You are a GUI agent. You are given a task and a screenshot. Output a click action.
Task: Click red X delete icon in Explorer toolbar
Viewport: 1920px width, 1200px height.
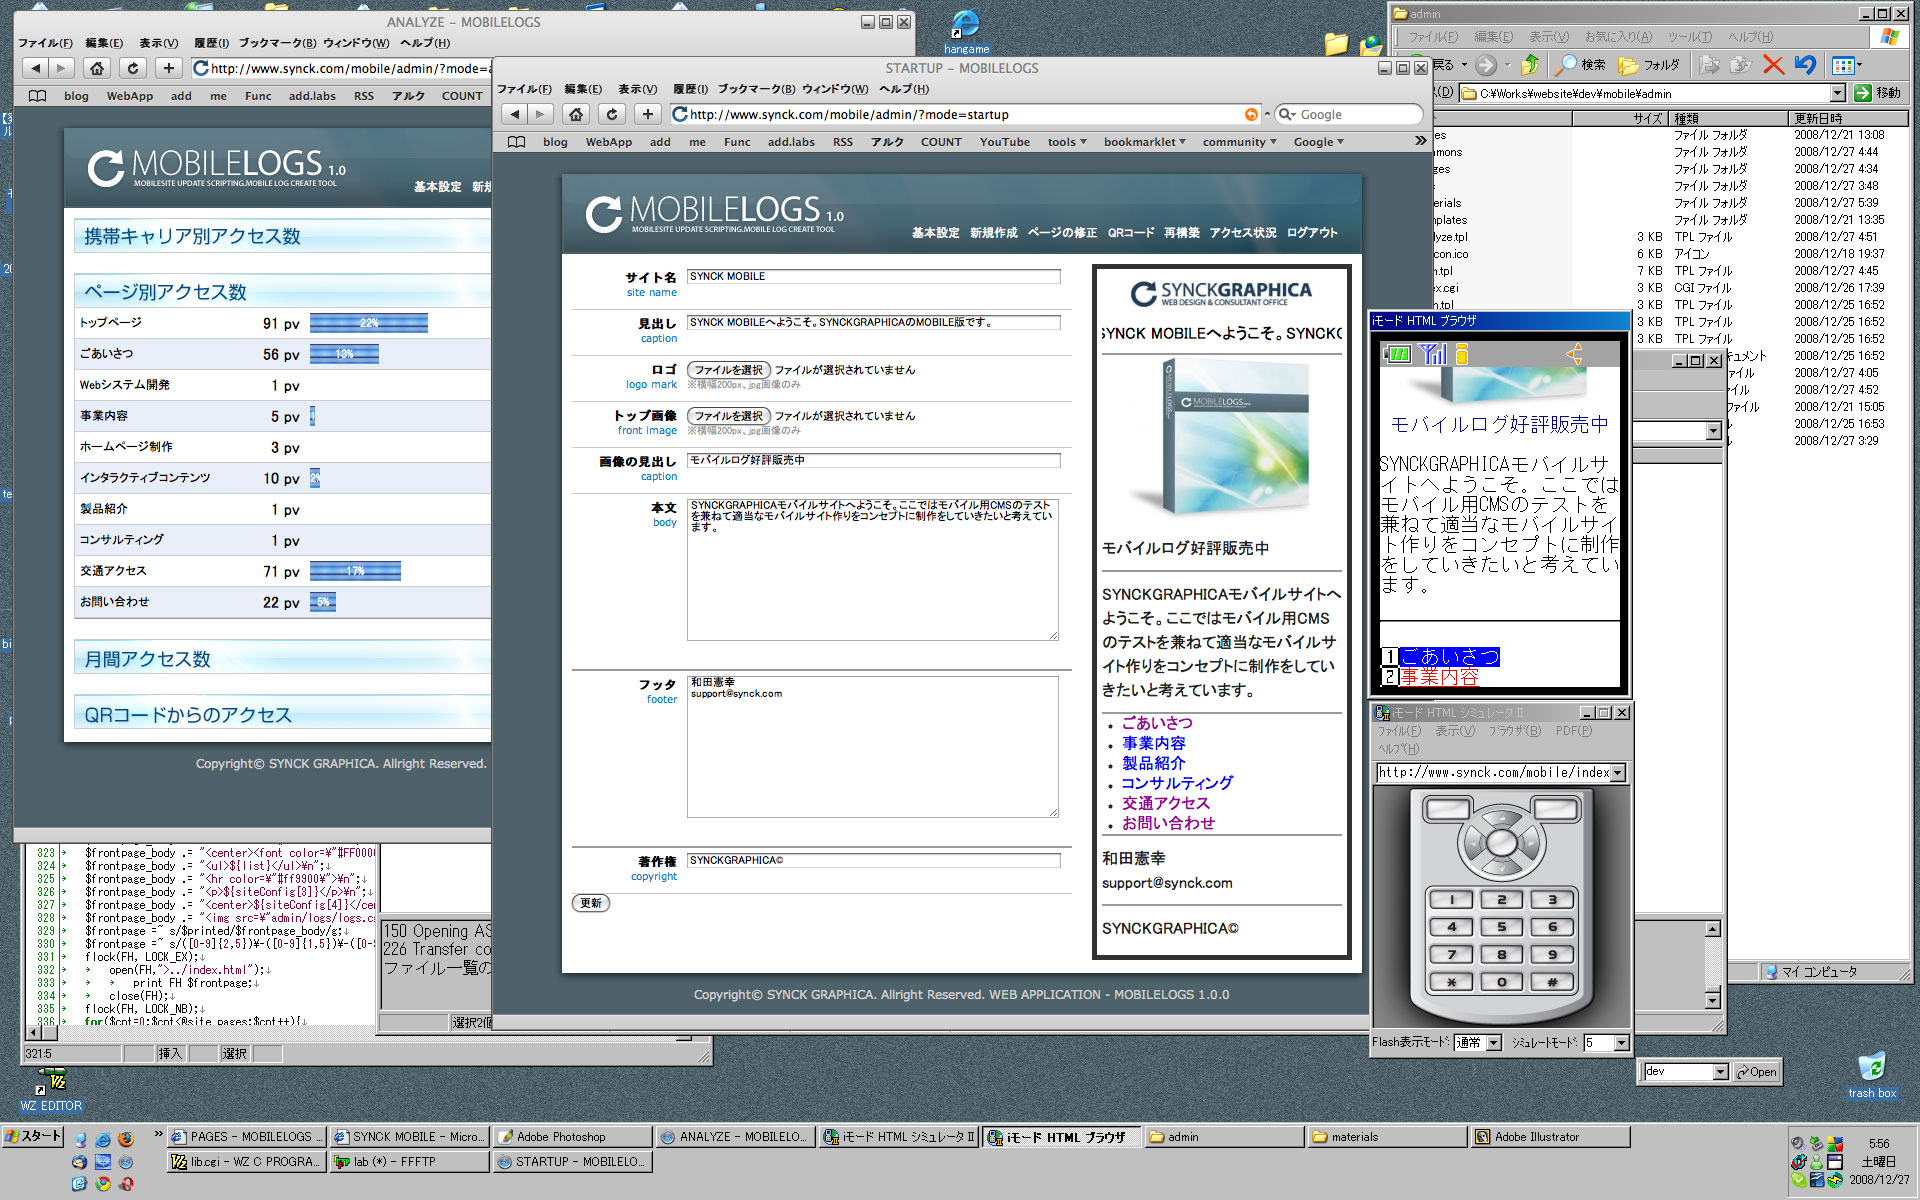1773,65
